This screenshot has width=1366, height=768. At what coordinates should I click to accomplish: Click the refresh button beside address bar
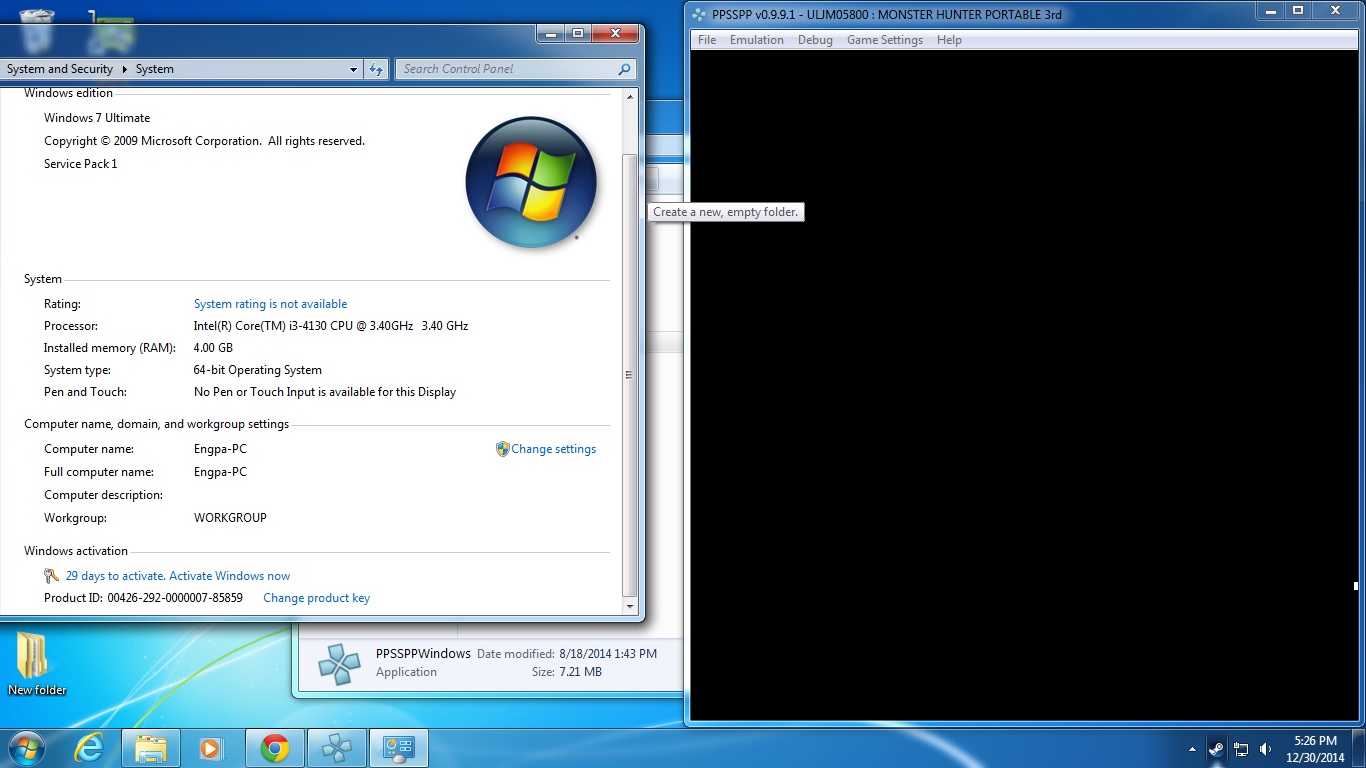(376, 69)
